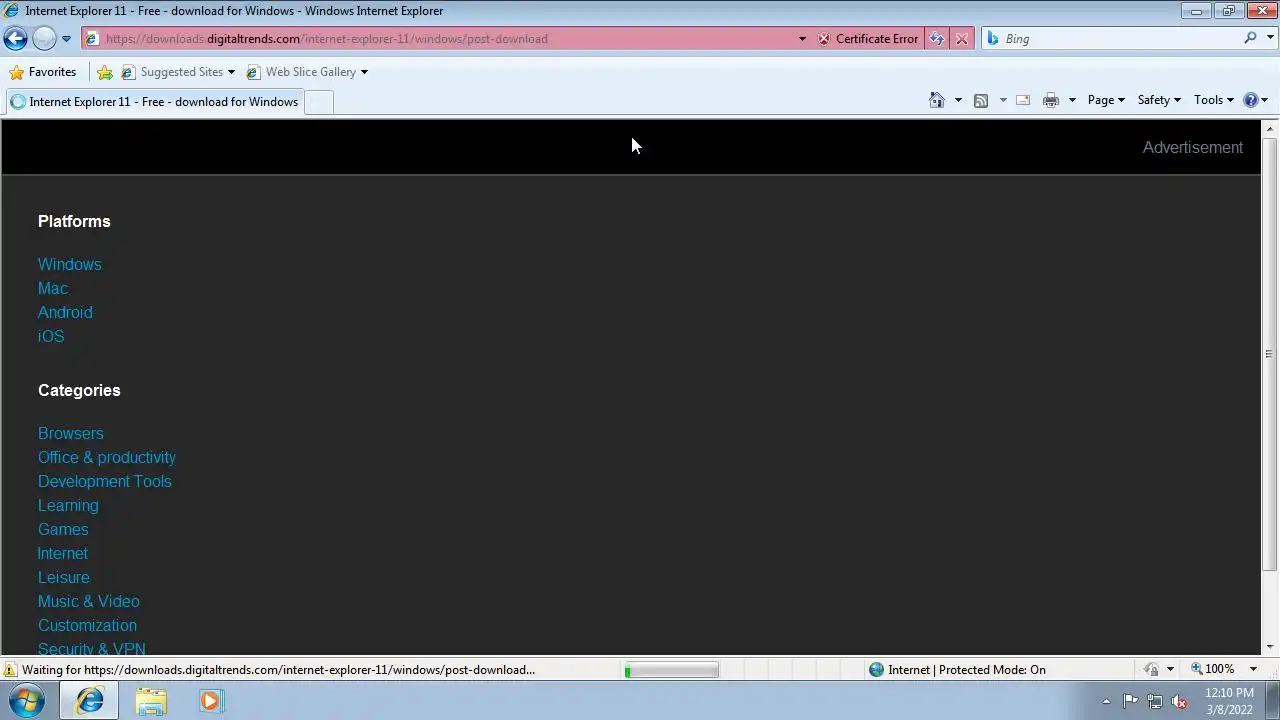Open the Android platform link
The image size is (1280, 720).
tap(65, 312)
